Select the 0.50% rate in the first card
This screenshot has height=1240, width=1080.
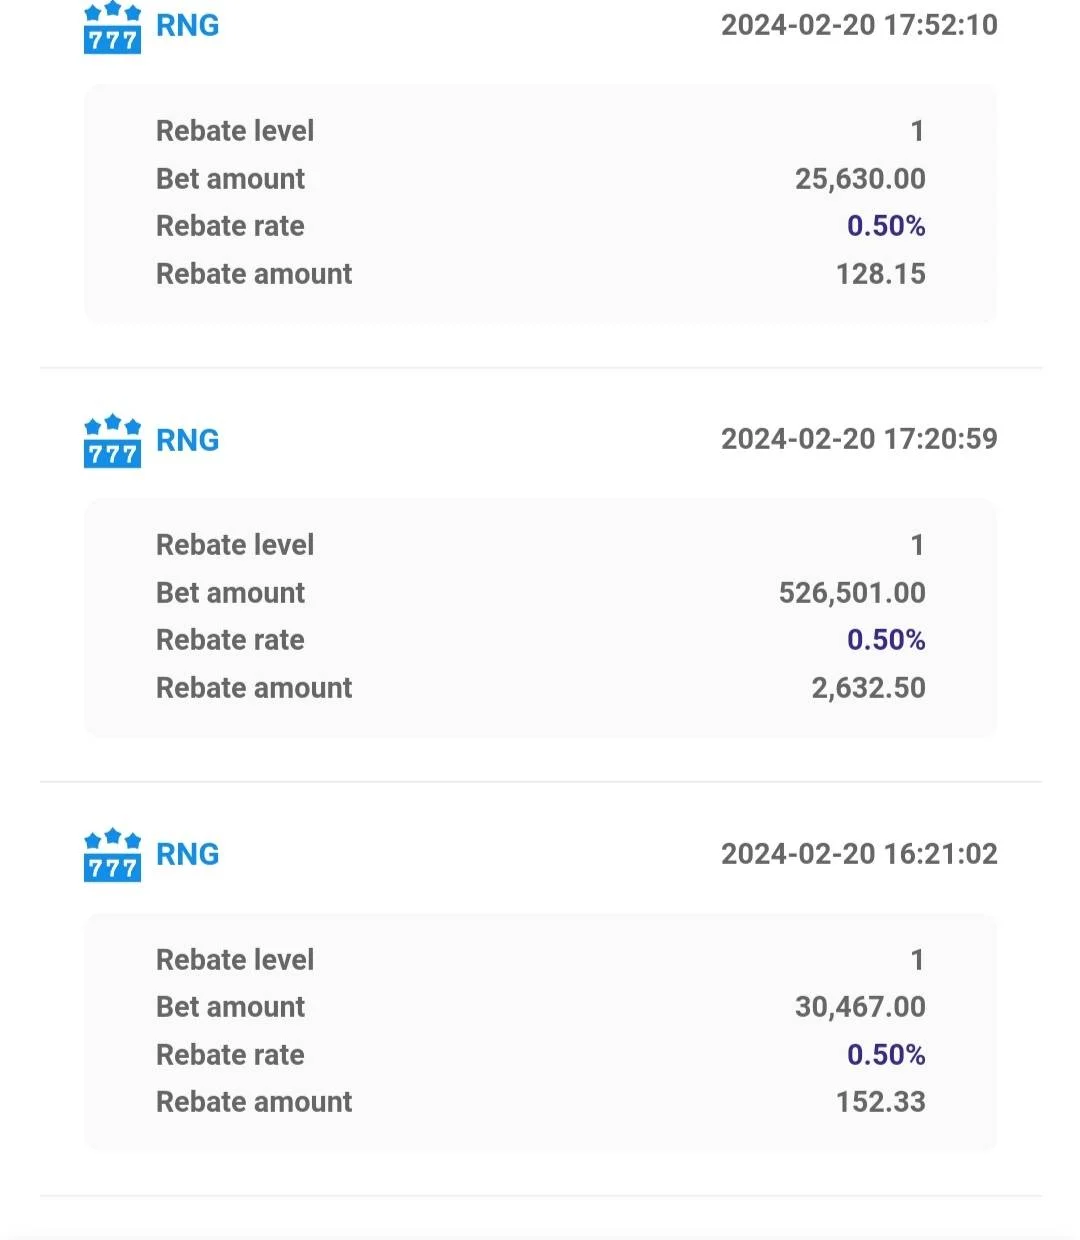[886, 226]
